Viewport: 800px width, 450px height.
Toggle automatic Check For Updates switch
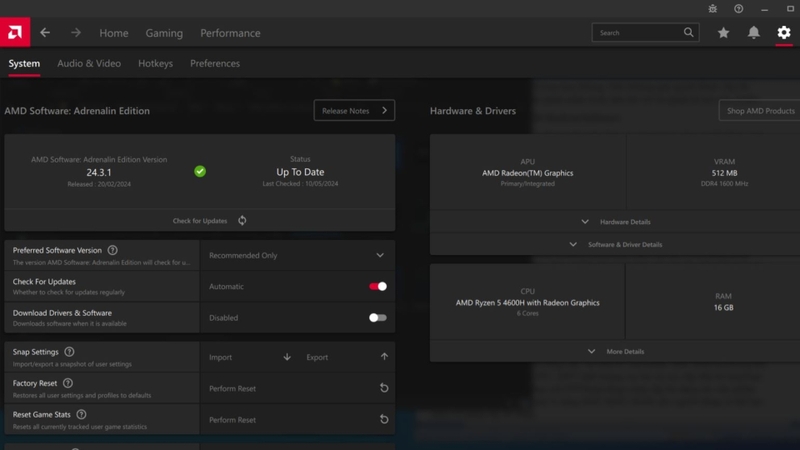tap(378, 286)
